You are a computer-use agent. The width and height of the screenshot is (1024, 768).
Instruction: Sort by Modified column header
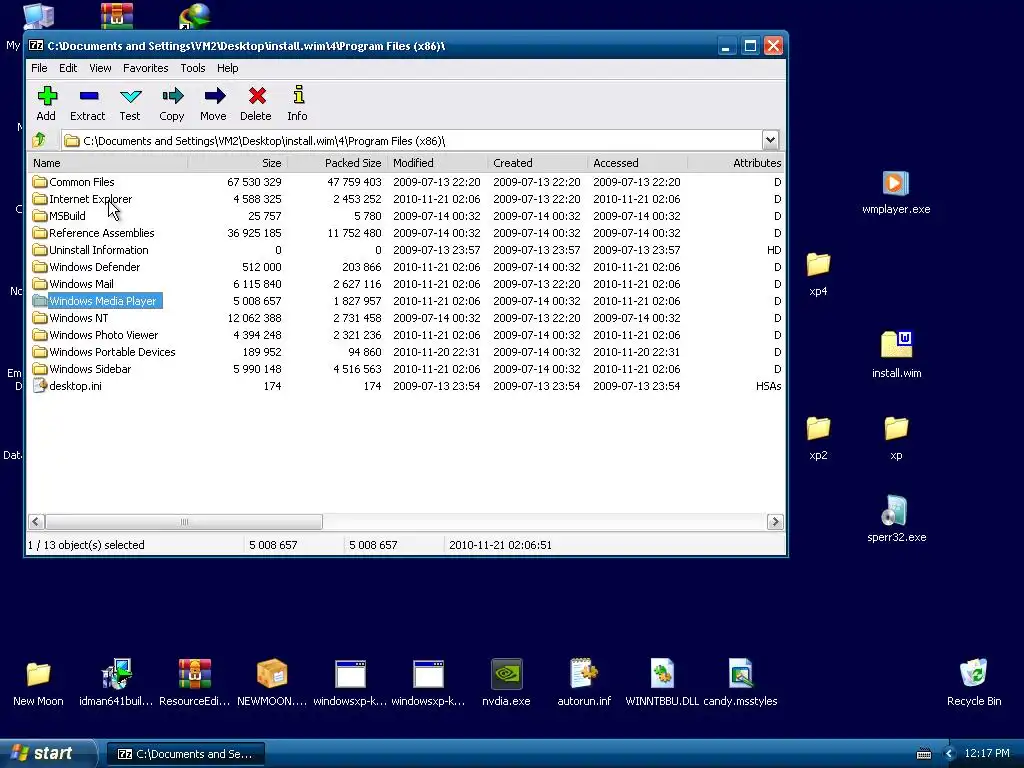(438, 163)
